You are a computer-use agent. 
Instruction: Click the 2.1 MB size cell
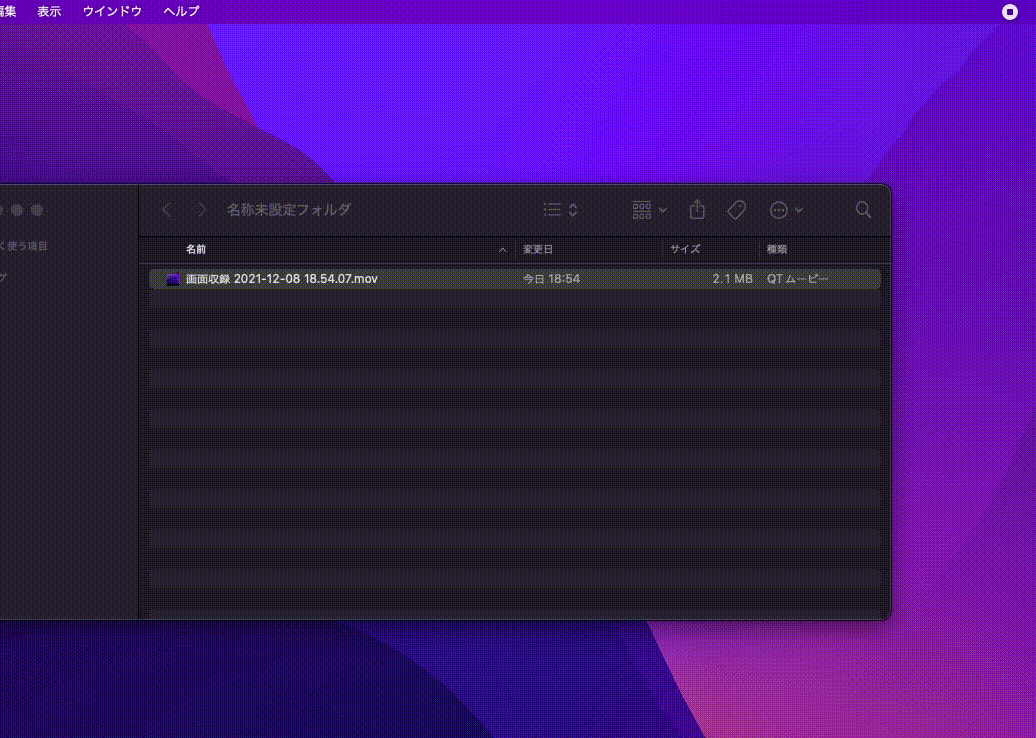732,279
